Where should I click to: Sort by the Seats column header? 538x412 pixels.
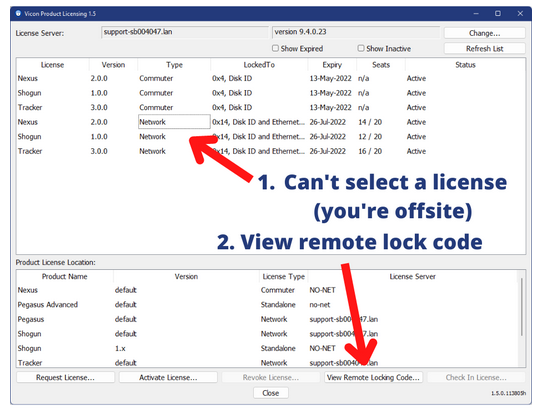(x=381, y=65)
